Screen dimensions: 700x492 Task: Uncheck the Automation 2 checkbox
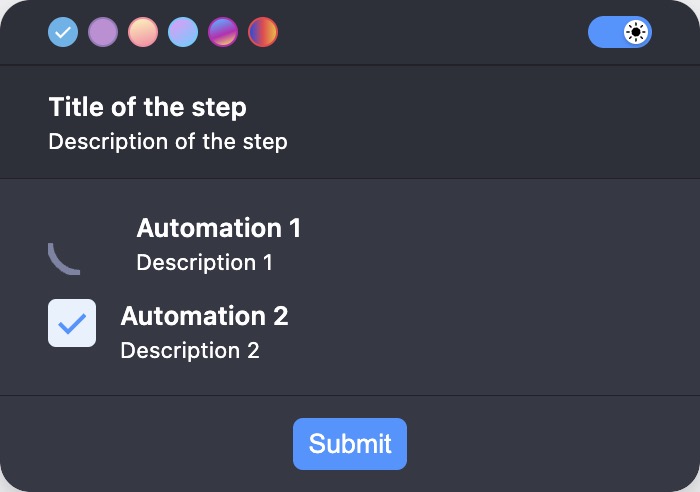[x=72, y=323]
